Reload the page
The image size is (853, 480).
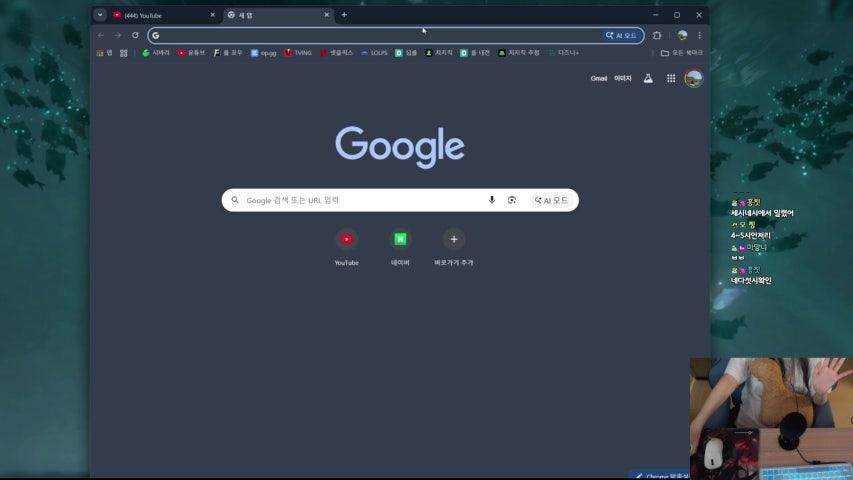tap(135, 35)
